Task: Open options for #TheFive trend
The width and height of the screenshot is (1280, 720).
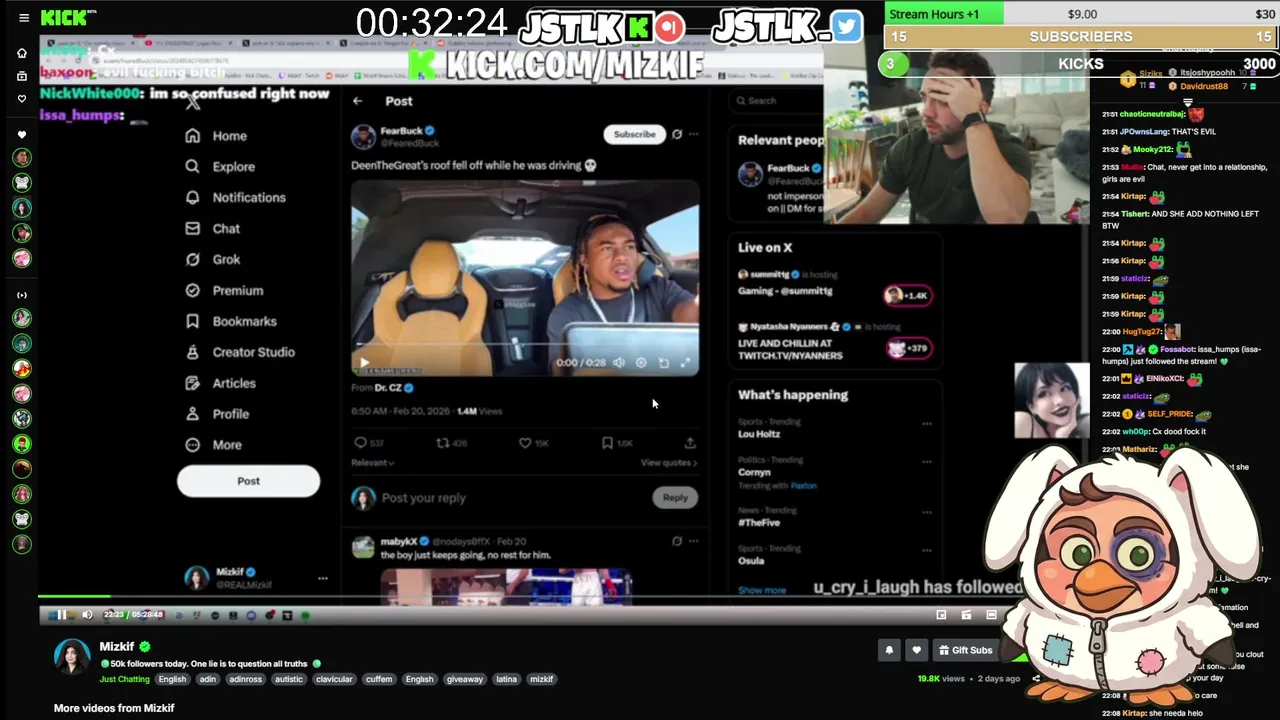Action: click(927, 512)
